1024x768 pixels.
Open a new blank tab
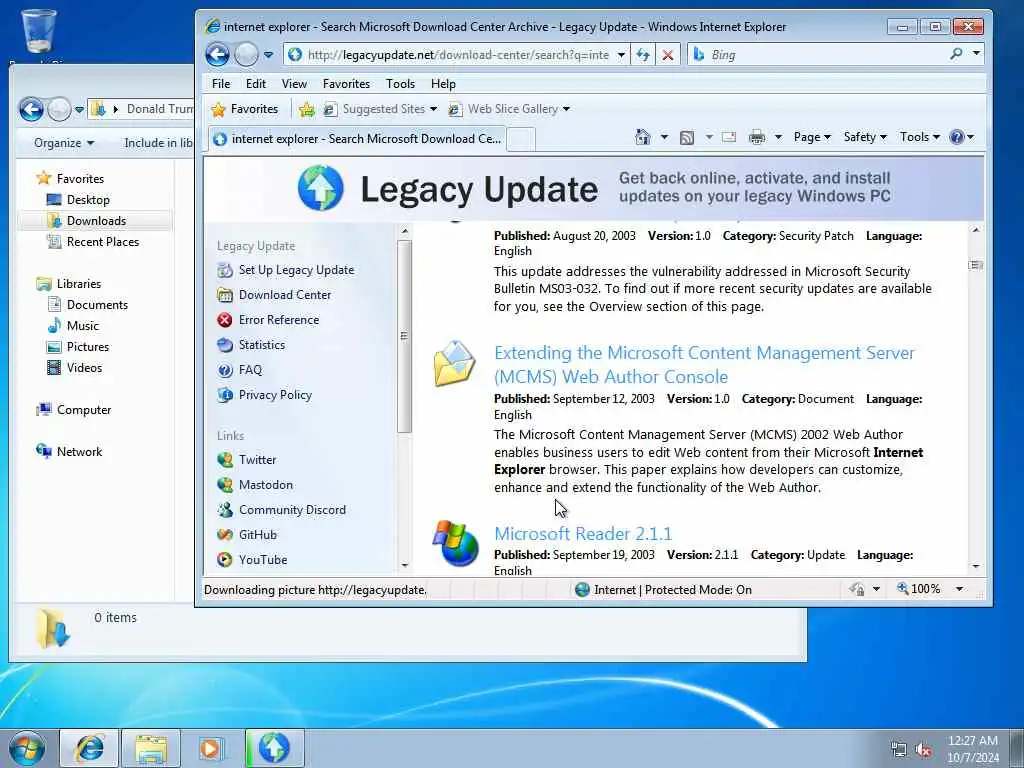tap(520, 139)
